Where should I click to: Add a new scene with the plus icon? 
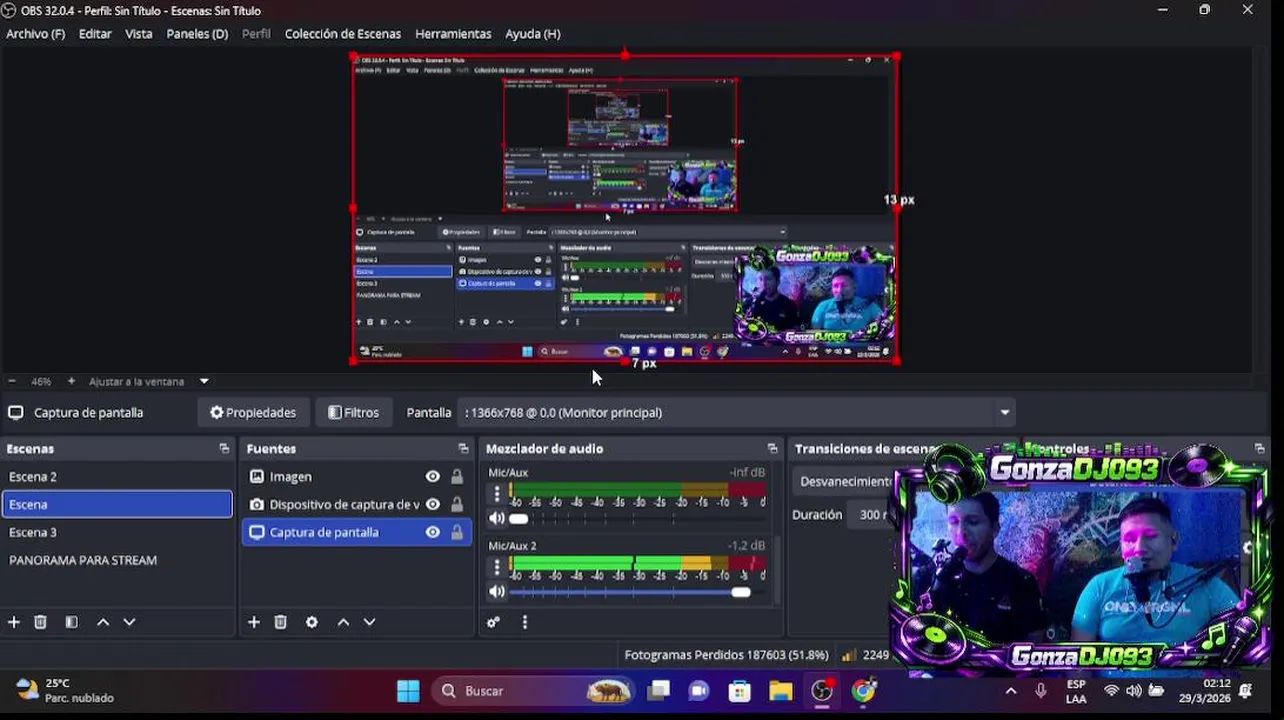(14, 622)
